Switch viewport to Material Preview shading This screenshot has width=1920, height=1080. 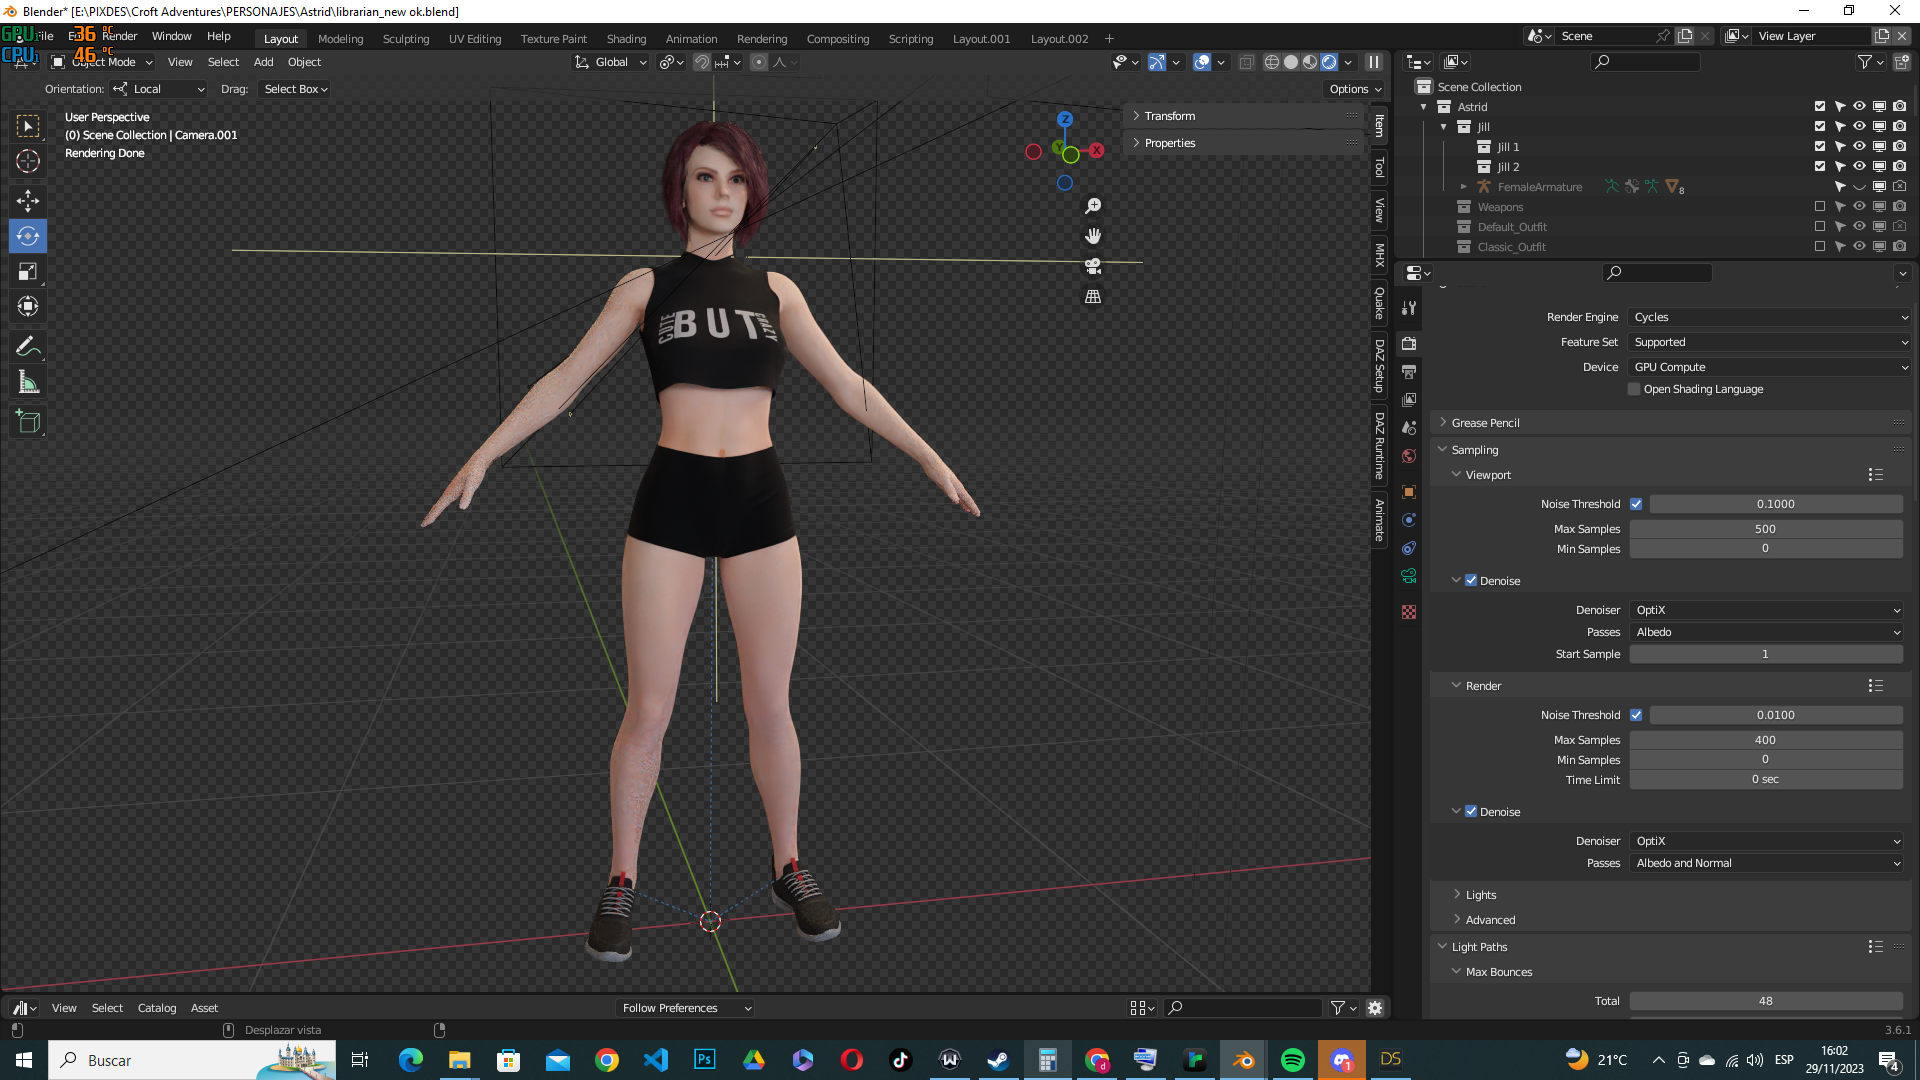coord(1310,62)
